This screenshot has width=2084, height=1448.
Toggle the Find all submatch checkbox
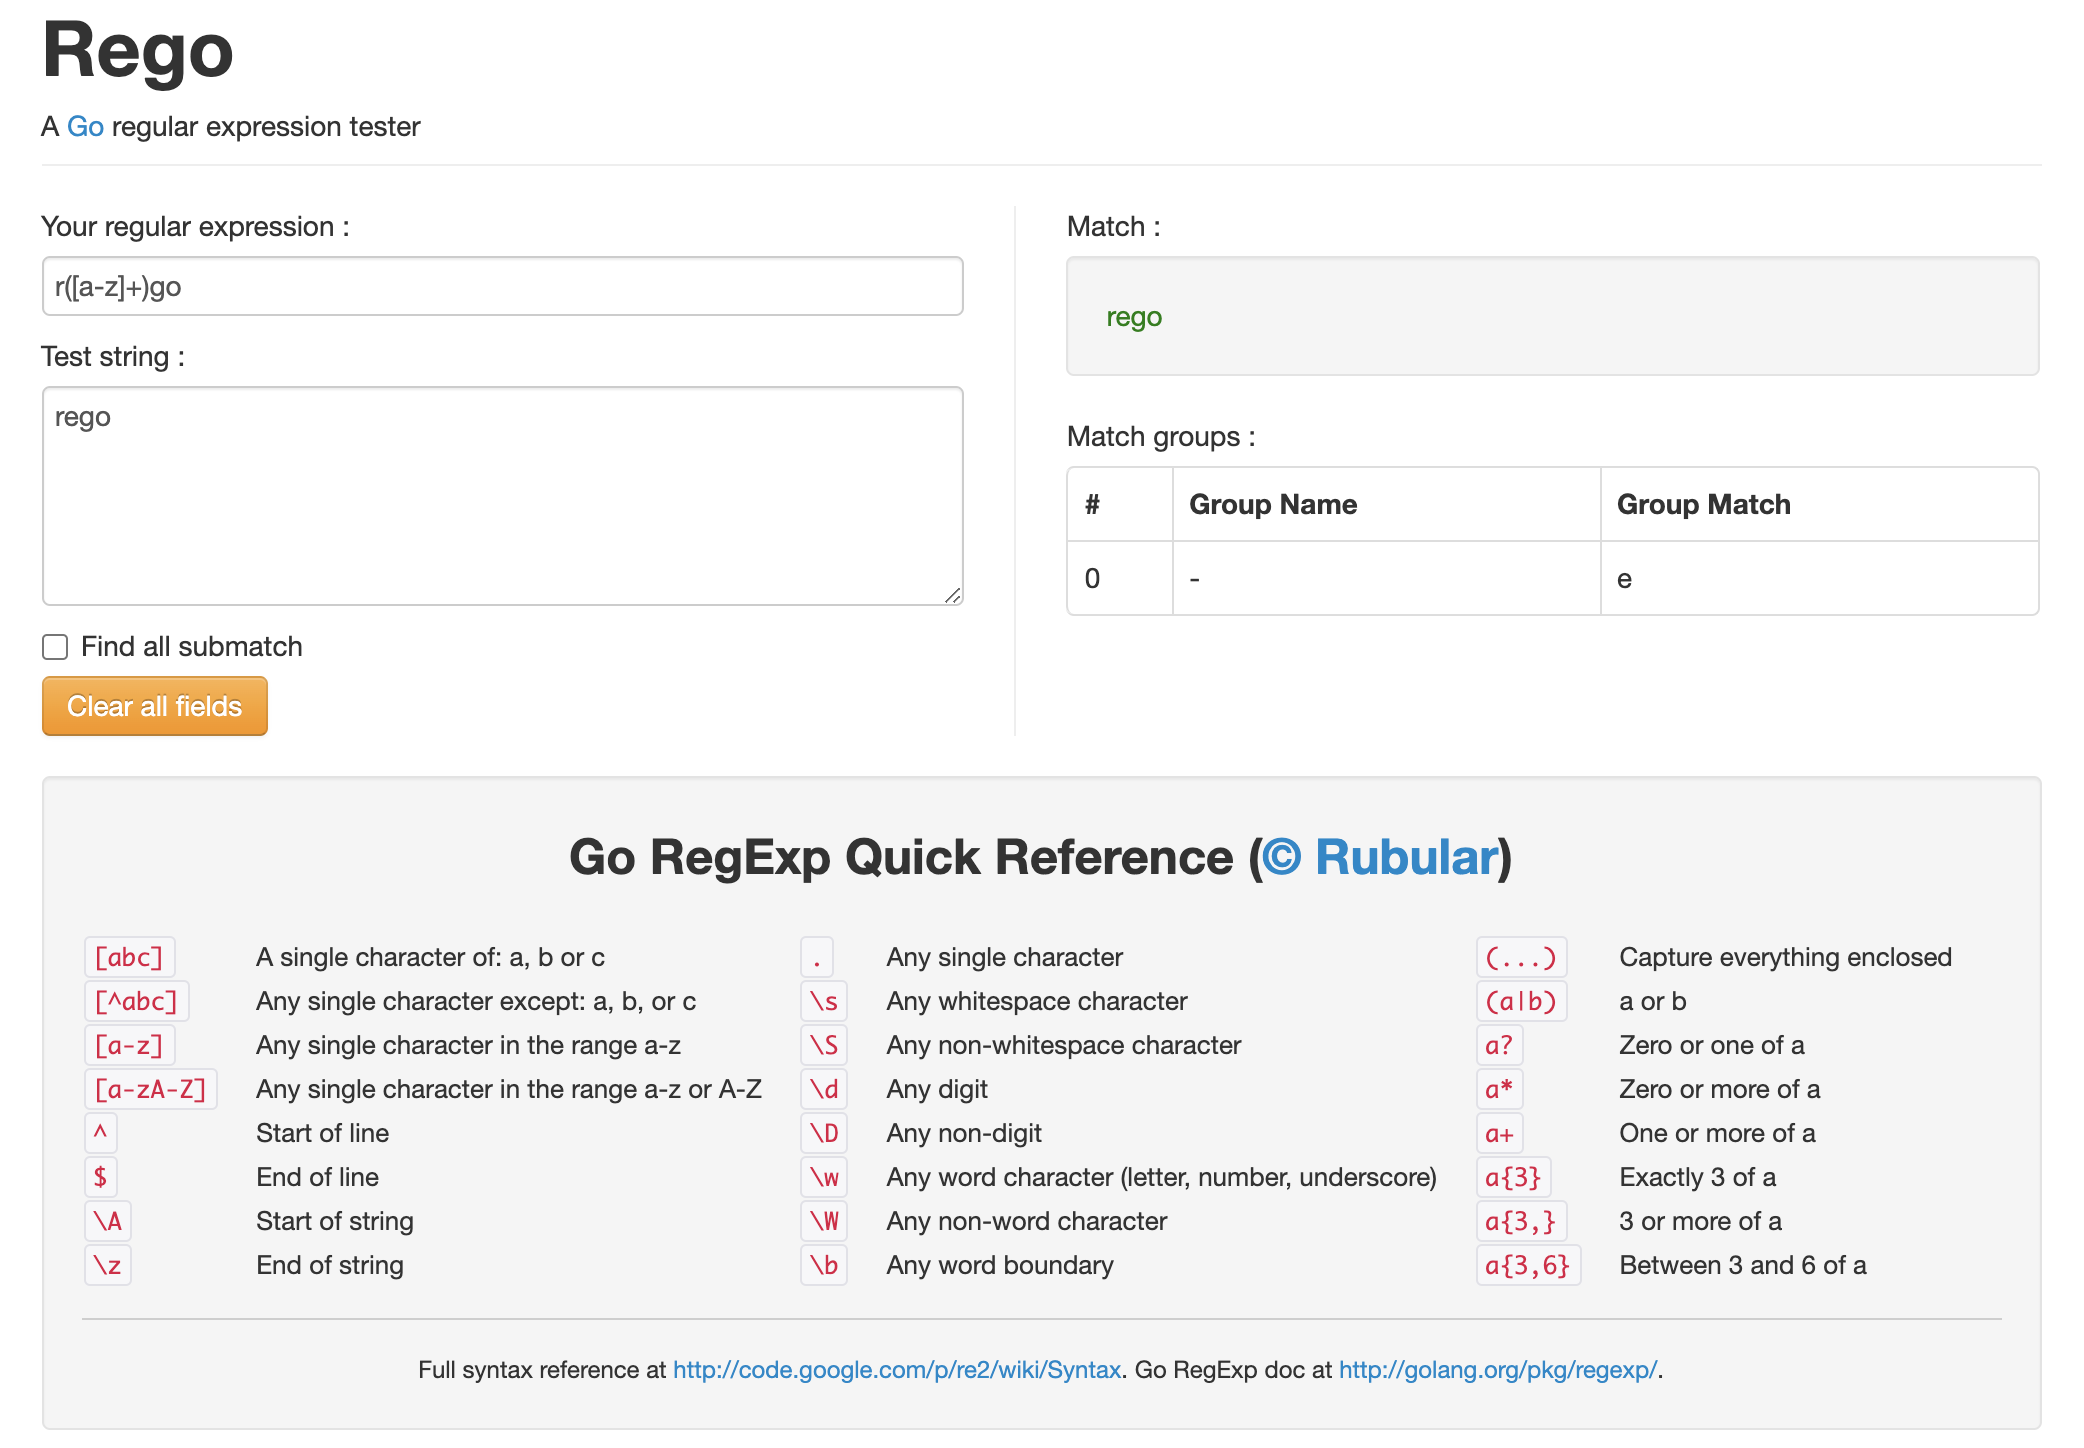point(55,647)
